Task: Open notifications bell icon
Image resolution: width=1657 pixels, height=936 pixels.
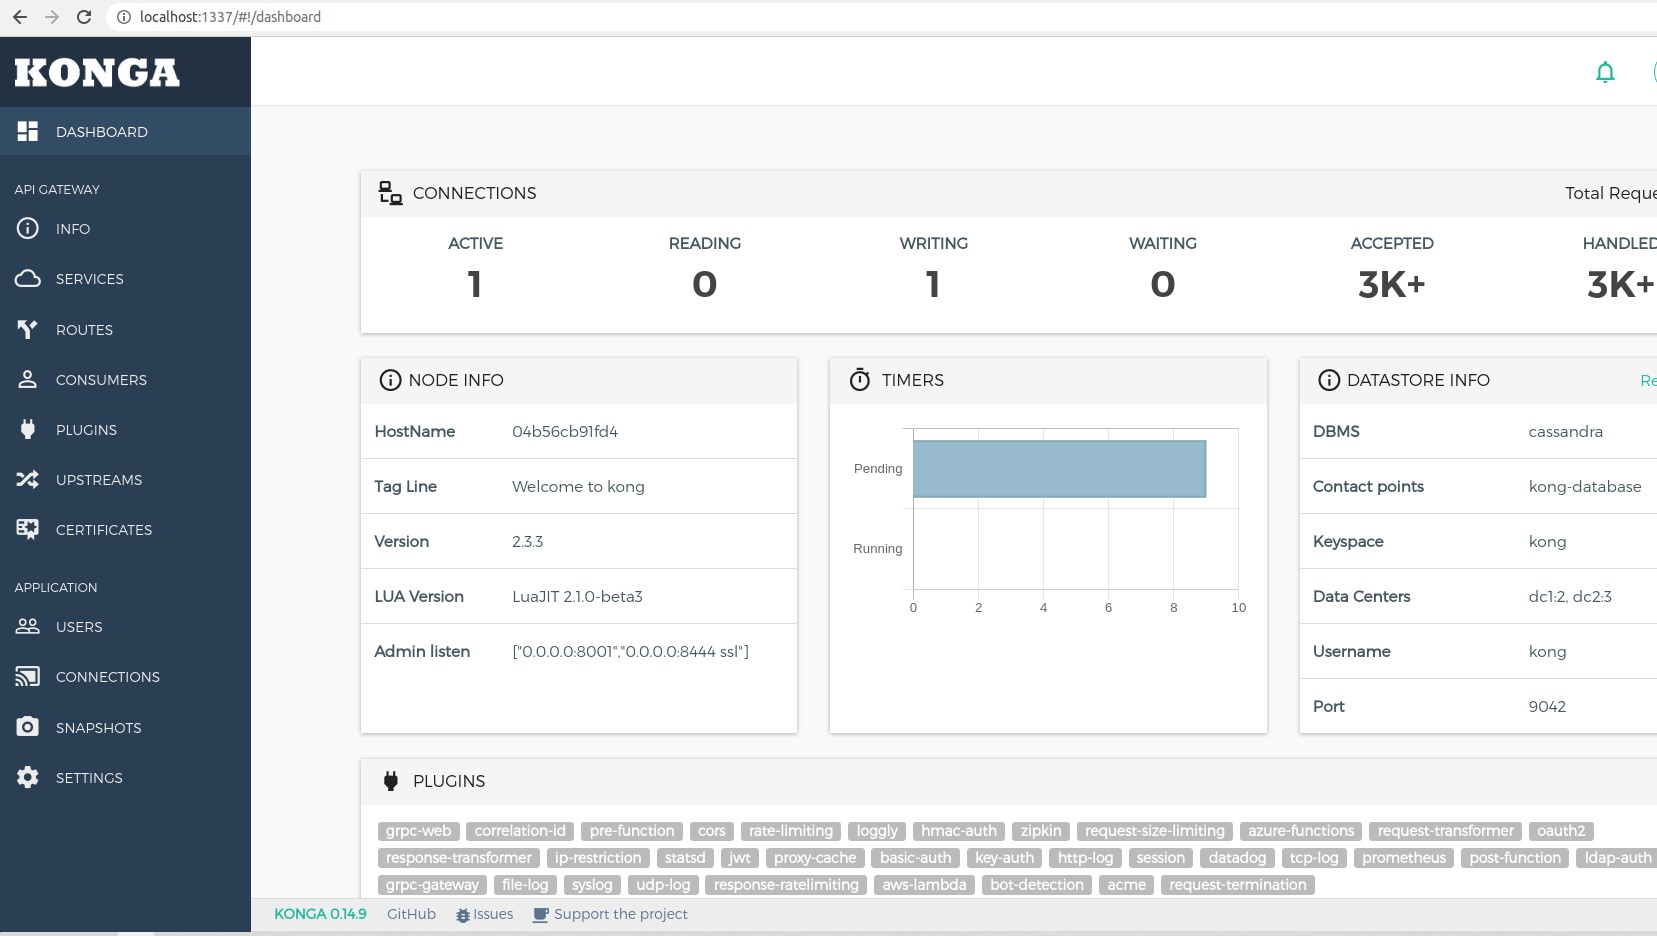Action: click(x=1605, y=72)
